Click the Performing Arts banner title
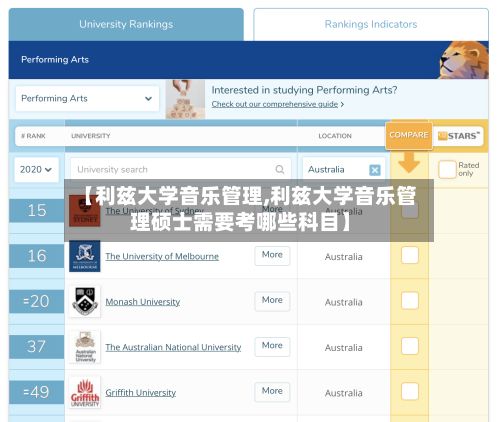The image size is (500, 422). pyautogui.click(x=55, y=60)
